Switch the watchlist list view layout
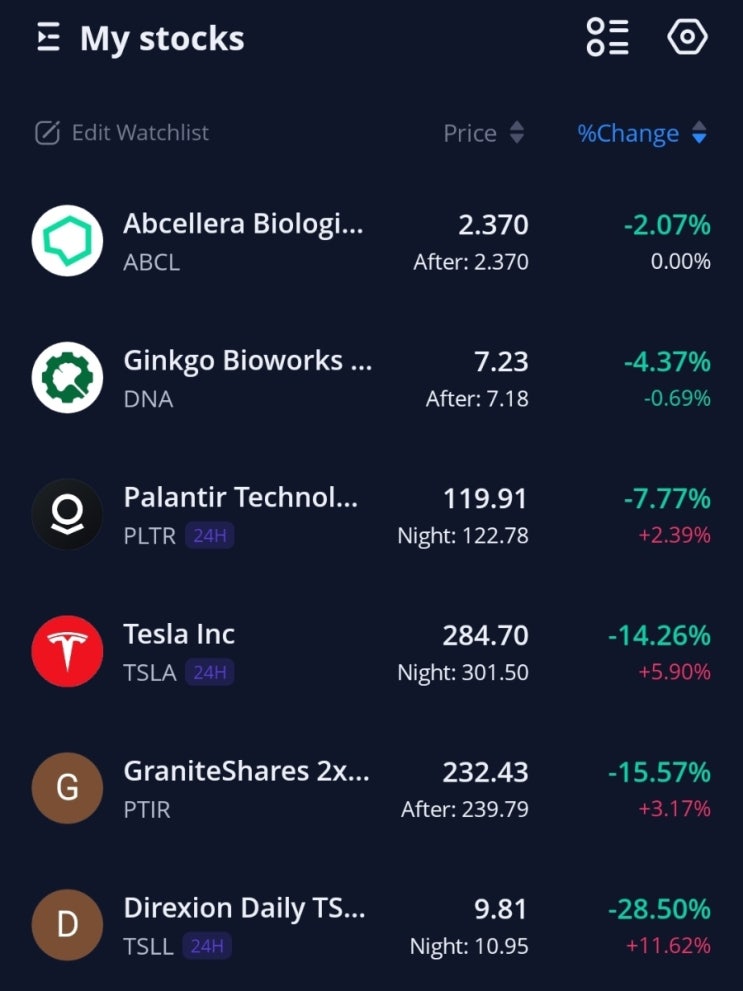This screenshot has width=743, height=991. pos(607,38)
